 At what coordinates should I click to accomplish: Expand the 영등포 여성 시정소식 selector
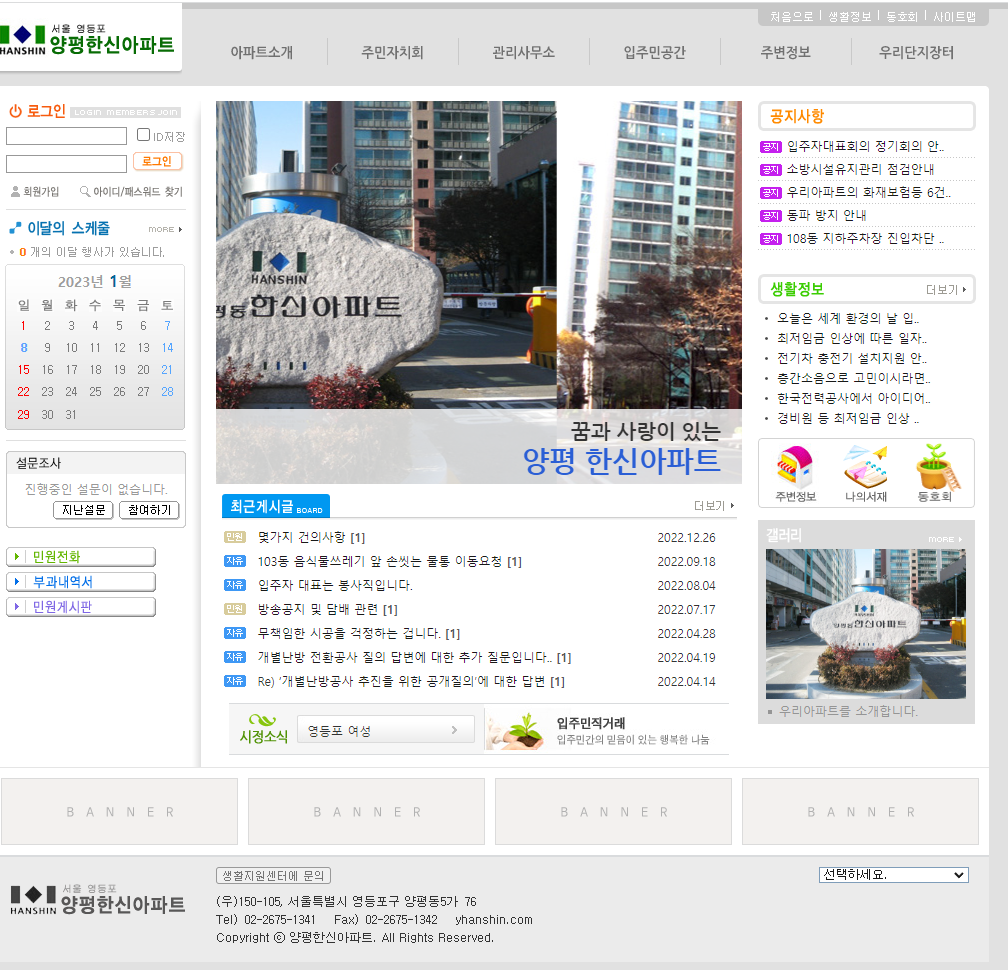386,730
